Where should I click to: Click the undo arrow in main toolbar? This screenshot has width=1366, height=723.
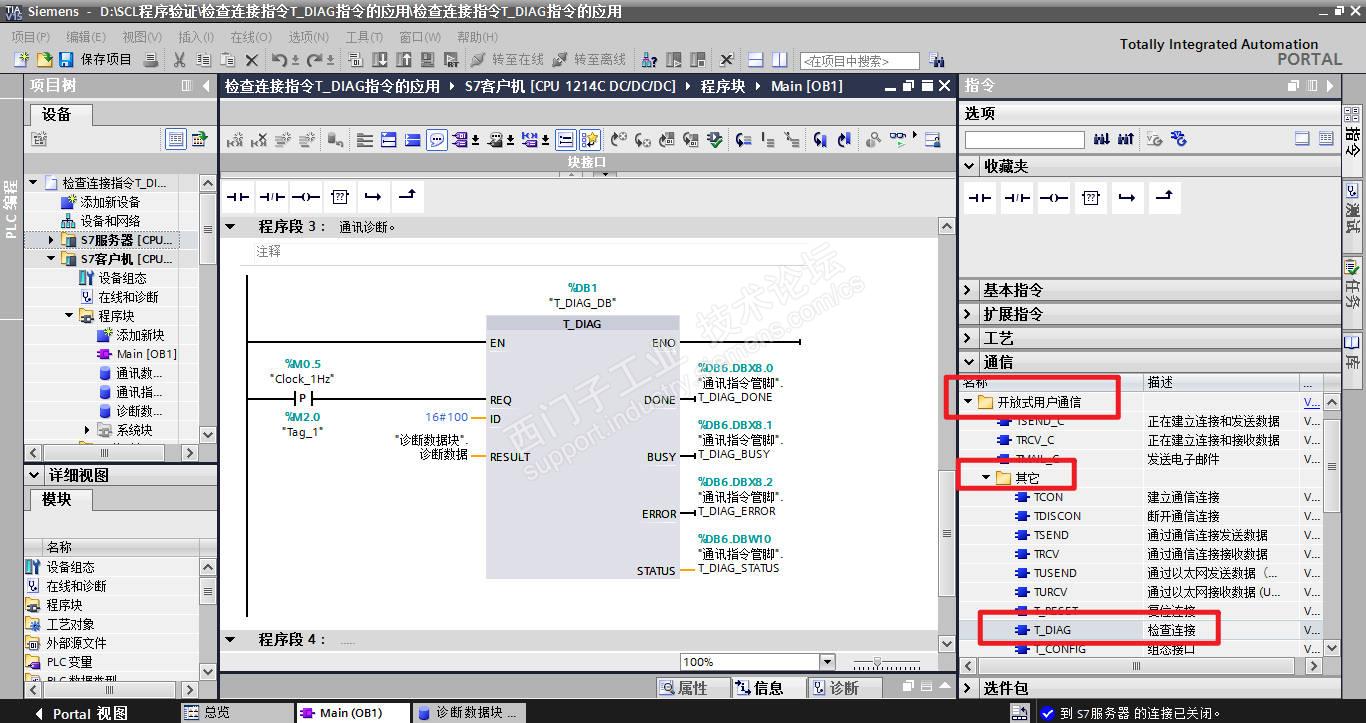click(x=279, y=60)
